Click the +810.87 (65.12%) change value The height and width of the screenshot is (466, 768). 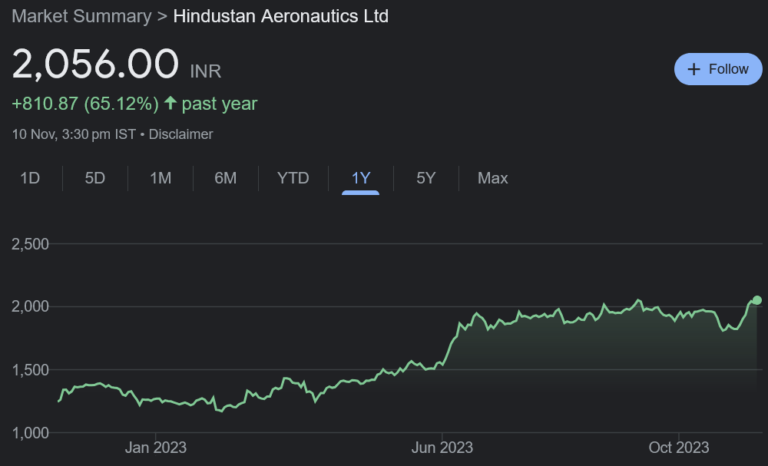[84, 103]
